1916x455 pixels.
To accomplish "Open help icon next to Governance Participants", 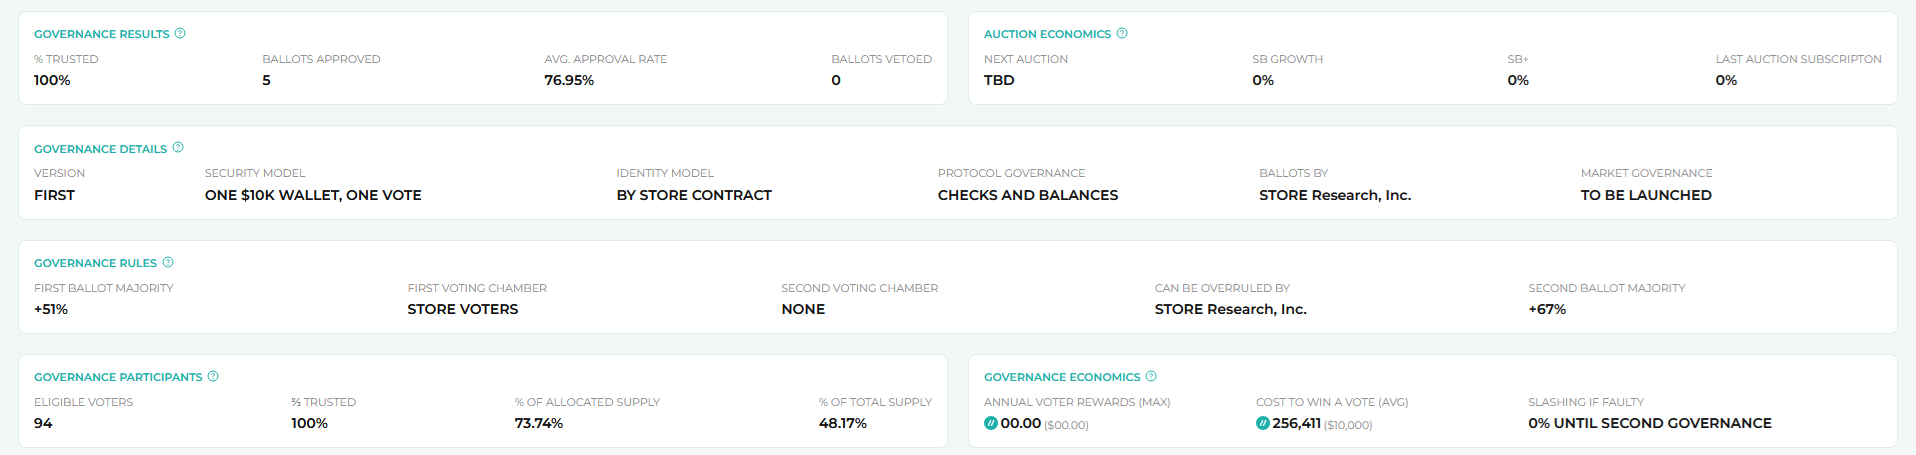I will point(213,376).
